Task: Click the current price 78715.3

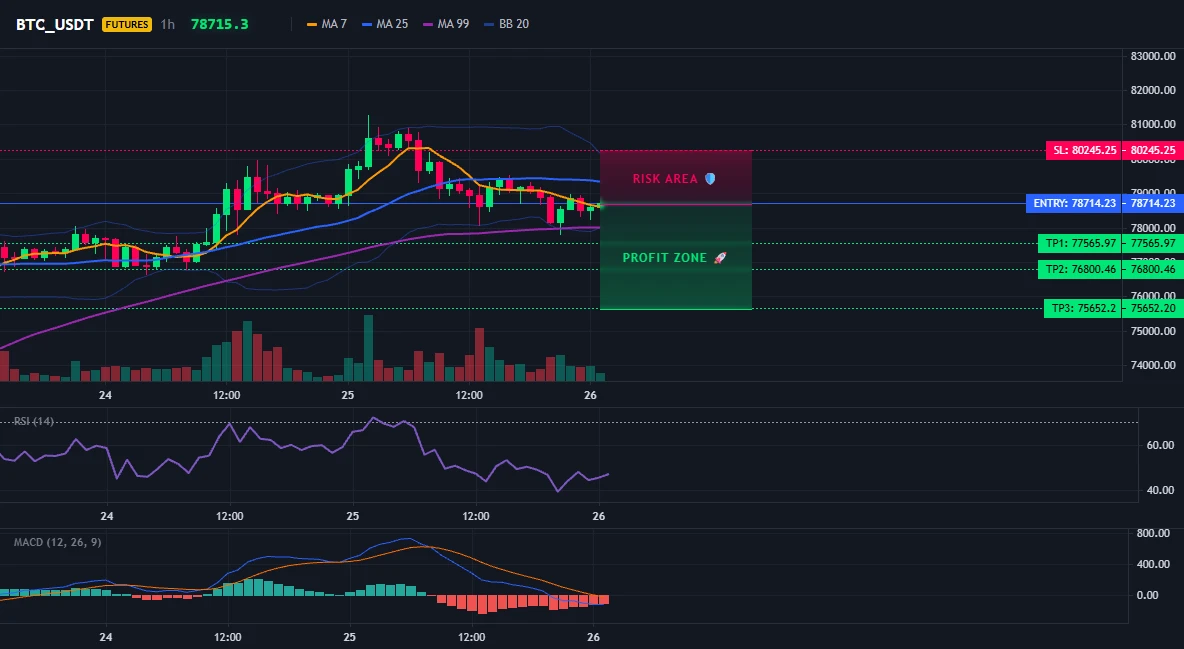Action: click(220, 24)
